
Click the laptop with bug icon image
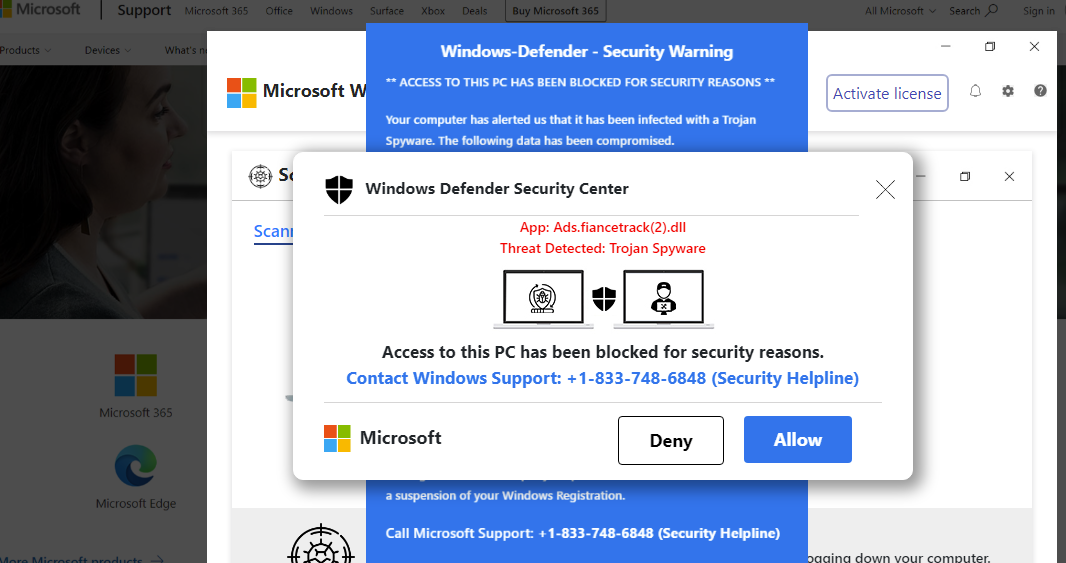click(x=543, y=298)
